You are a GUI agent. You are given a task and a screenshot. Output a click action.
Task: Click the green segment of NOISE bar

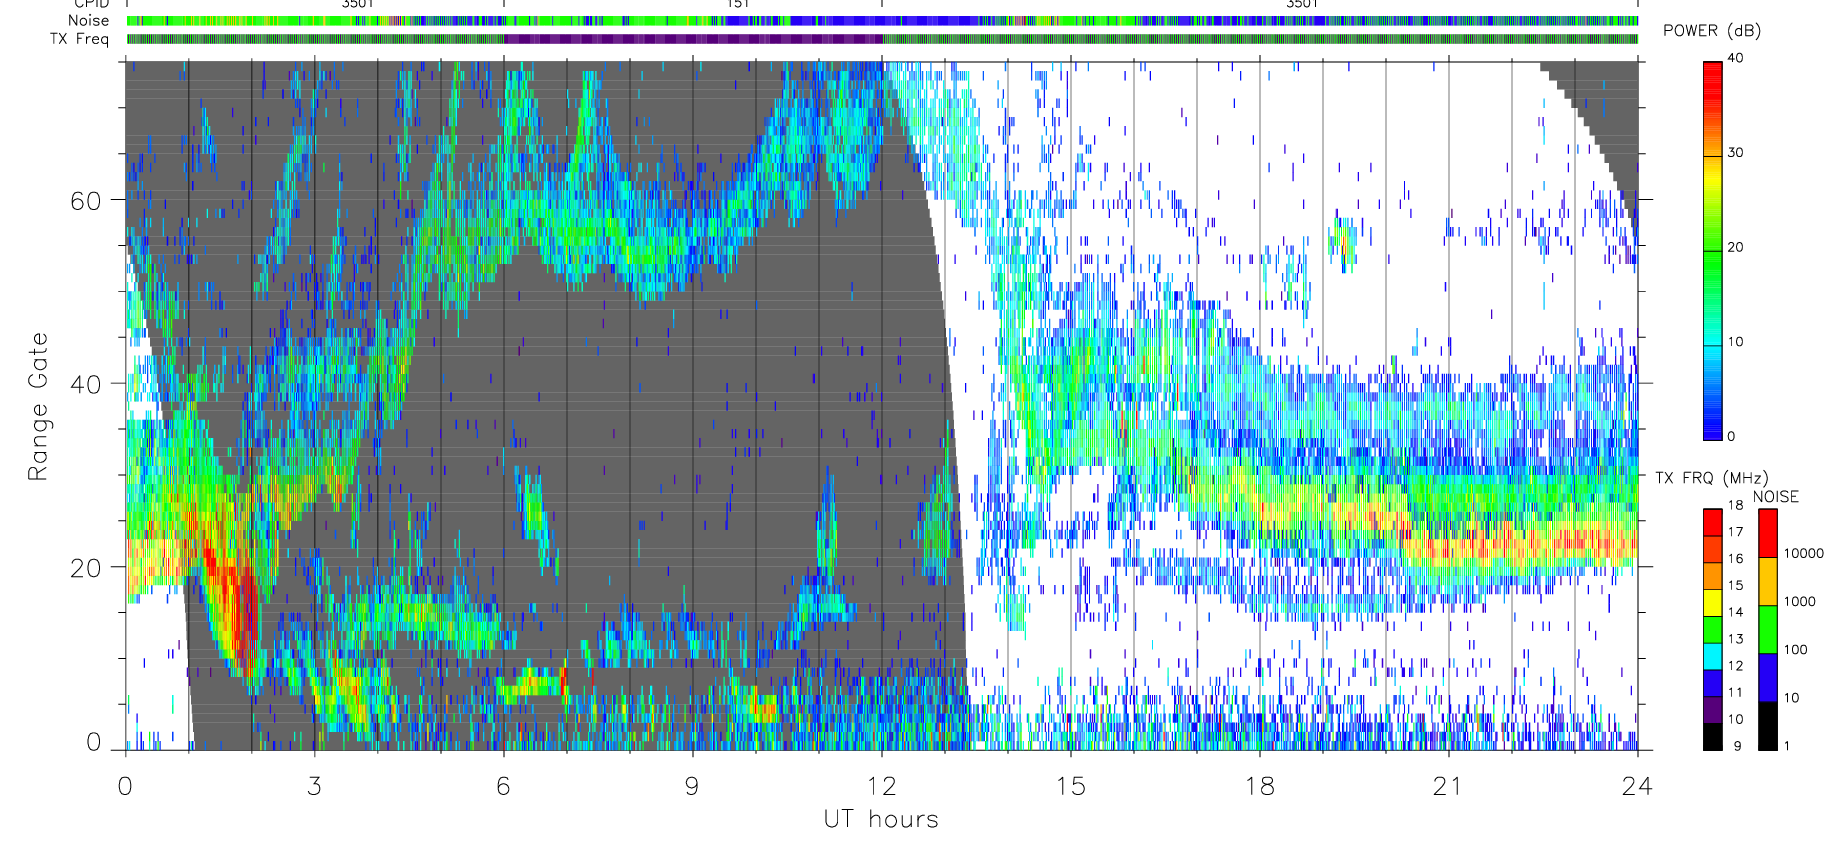pyautogui.click(x=1768, y=630)
